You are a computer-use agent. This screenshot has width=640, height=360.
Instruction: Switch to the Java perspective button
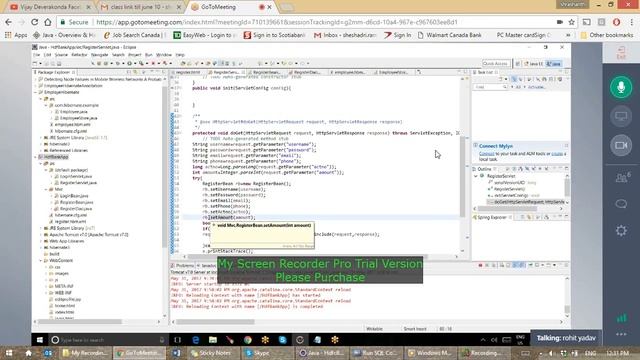[554, 64]
